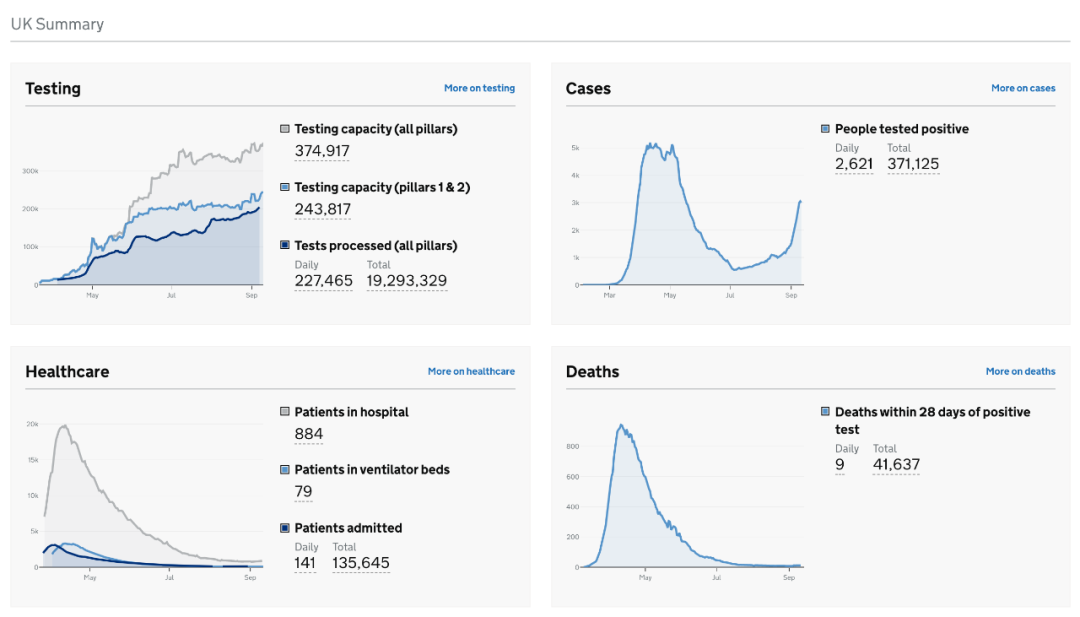Select total deaths value 41,637
1080x617 pixels.
pos(896,465)
